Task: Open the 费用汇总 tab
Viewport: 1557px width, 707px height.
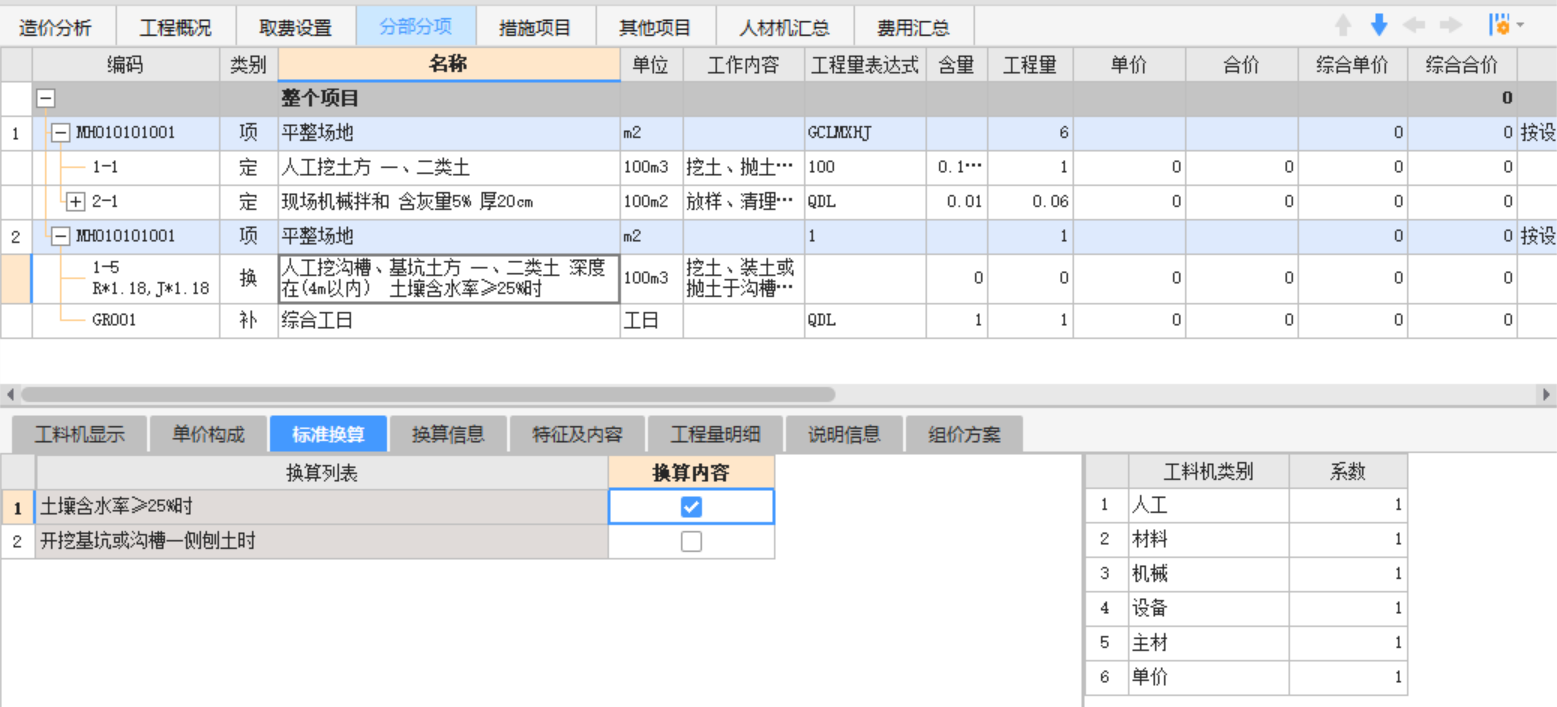Action: click(913, 27)
